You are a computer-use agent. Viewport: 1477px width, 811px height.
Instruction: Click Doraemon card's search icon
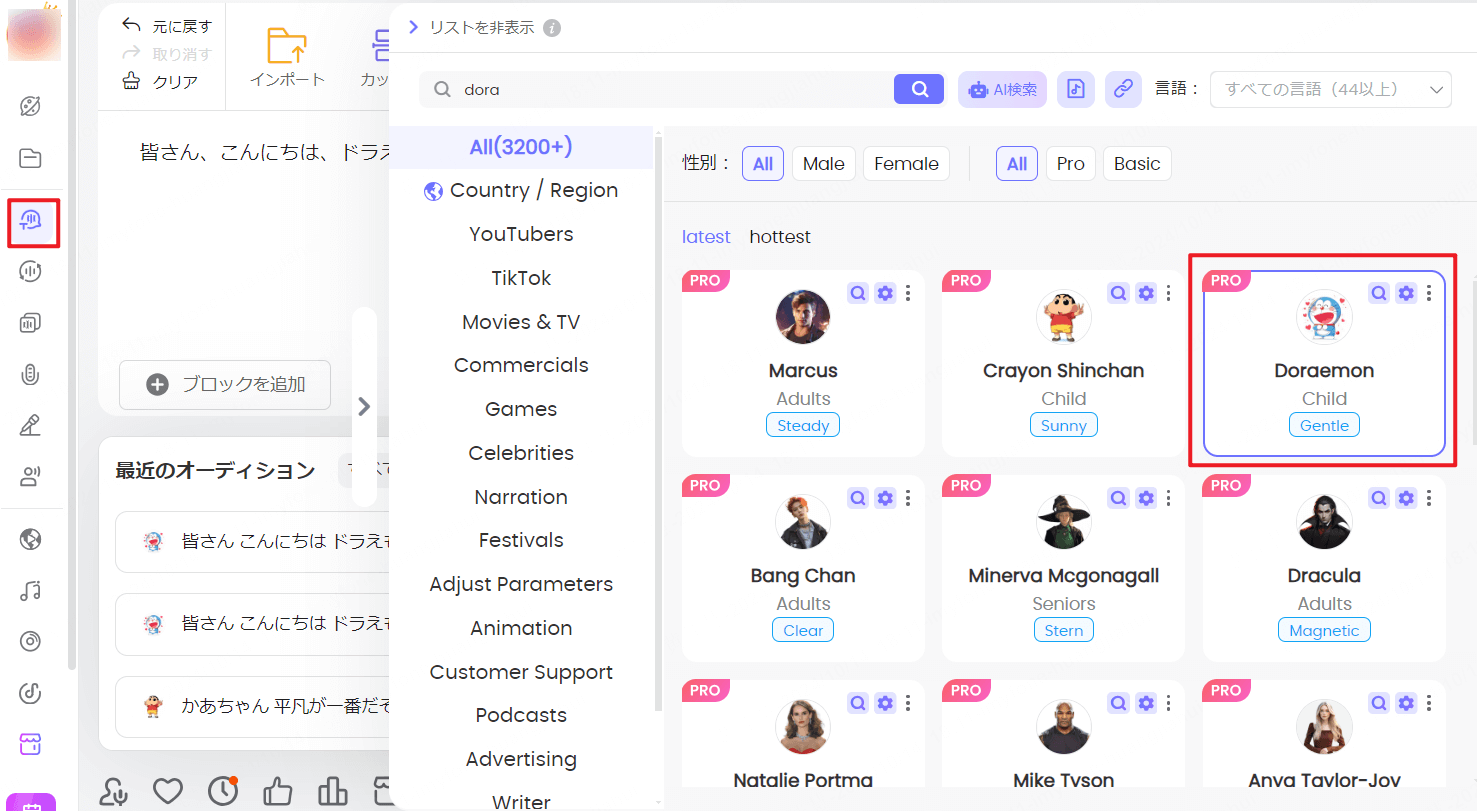coord(1379,293)
